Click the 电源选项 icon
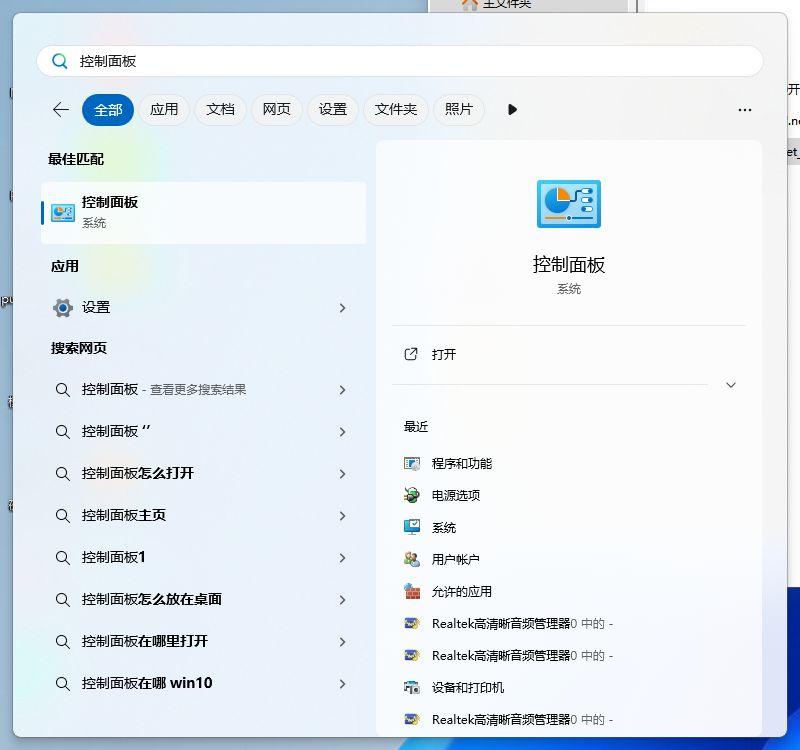The image size is (800, 750). pos(412,495)
